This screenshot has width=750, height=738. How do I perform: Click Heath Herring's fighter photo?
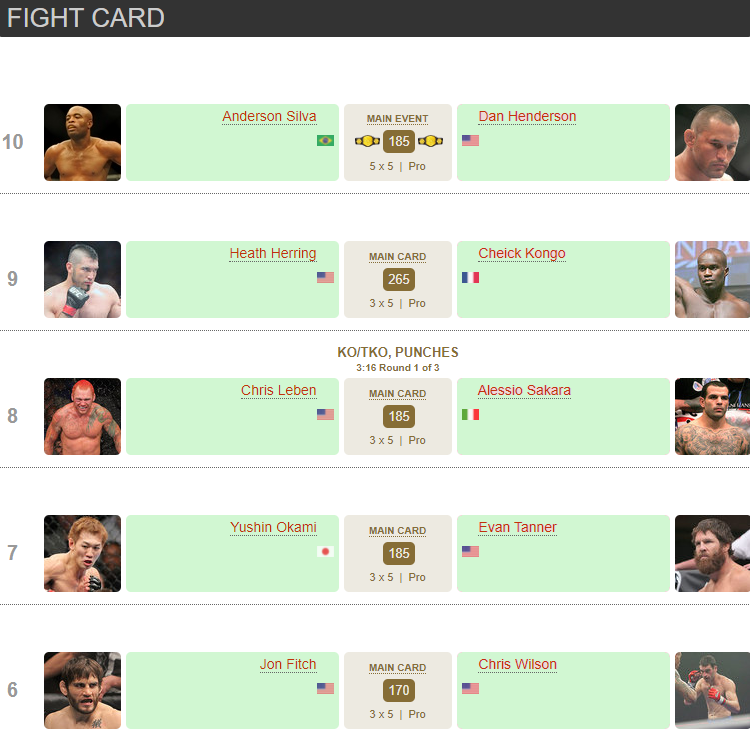pyautogui.click(x=82, y=279)
